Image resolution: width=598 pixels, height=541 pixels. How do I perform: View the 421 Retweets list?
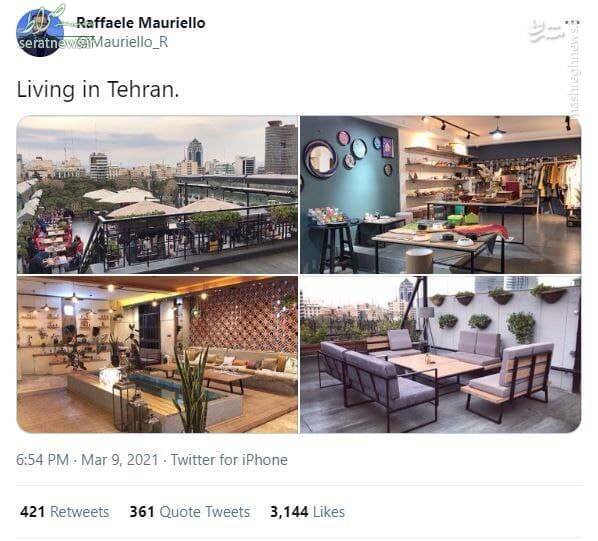tap(64, 512)
